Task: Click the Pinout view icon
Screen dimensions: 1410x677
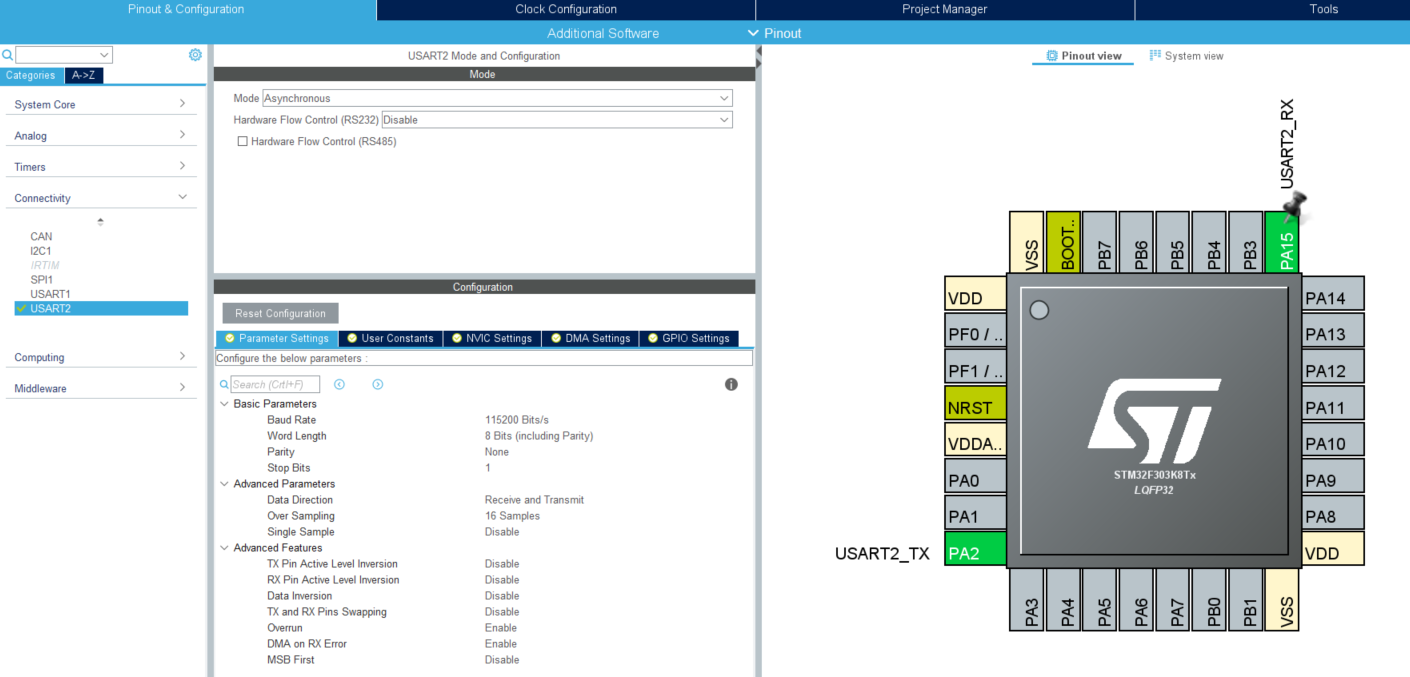Action: point(1052,56)
